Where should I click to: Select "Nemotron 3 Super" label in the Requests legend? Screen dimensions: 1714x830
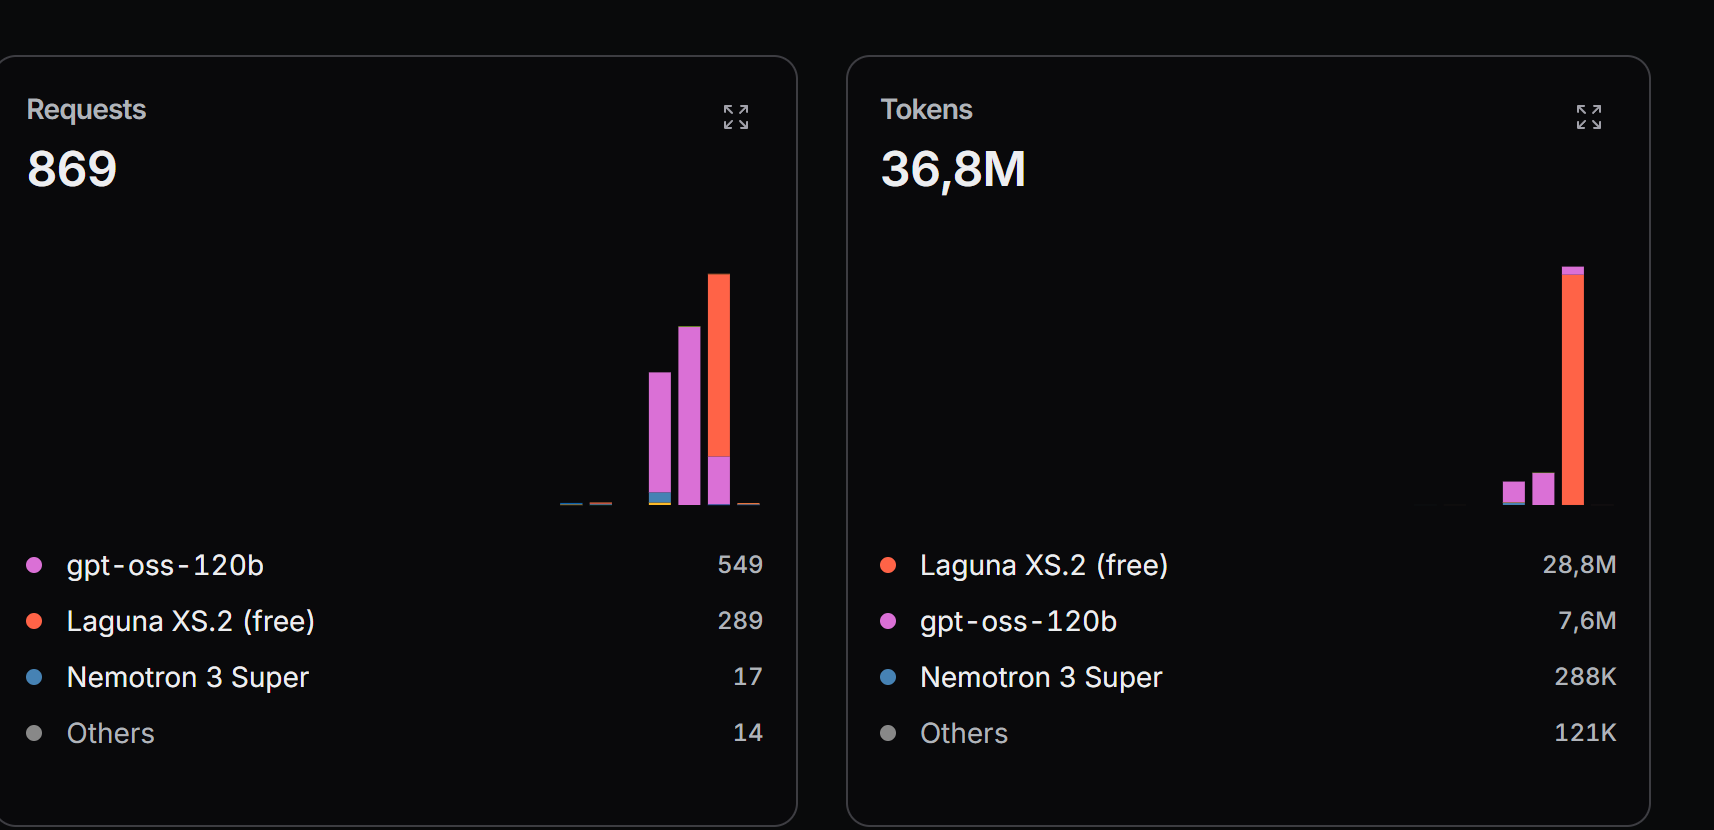pyautogui.click(x=188, y=677)
